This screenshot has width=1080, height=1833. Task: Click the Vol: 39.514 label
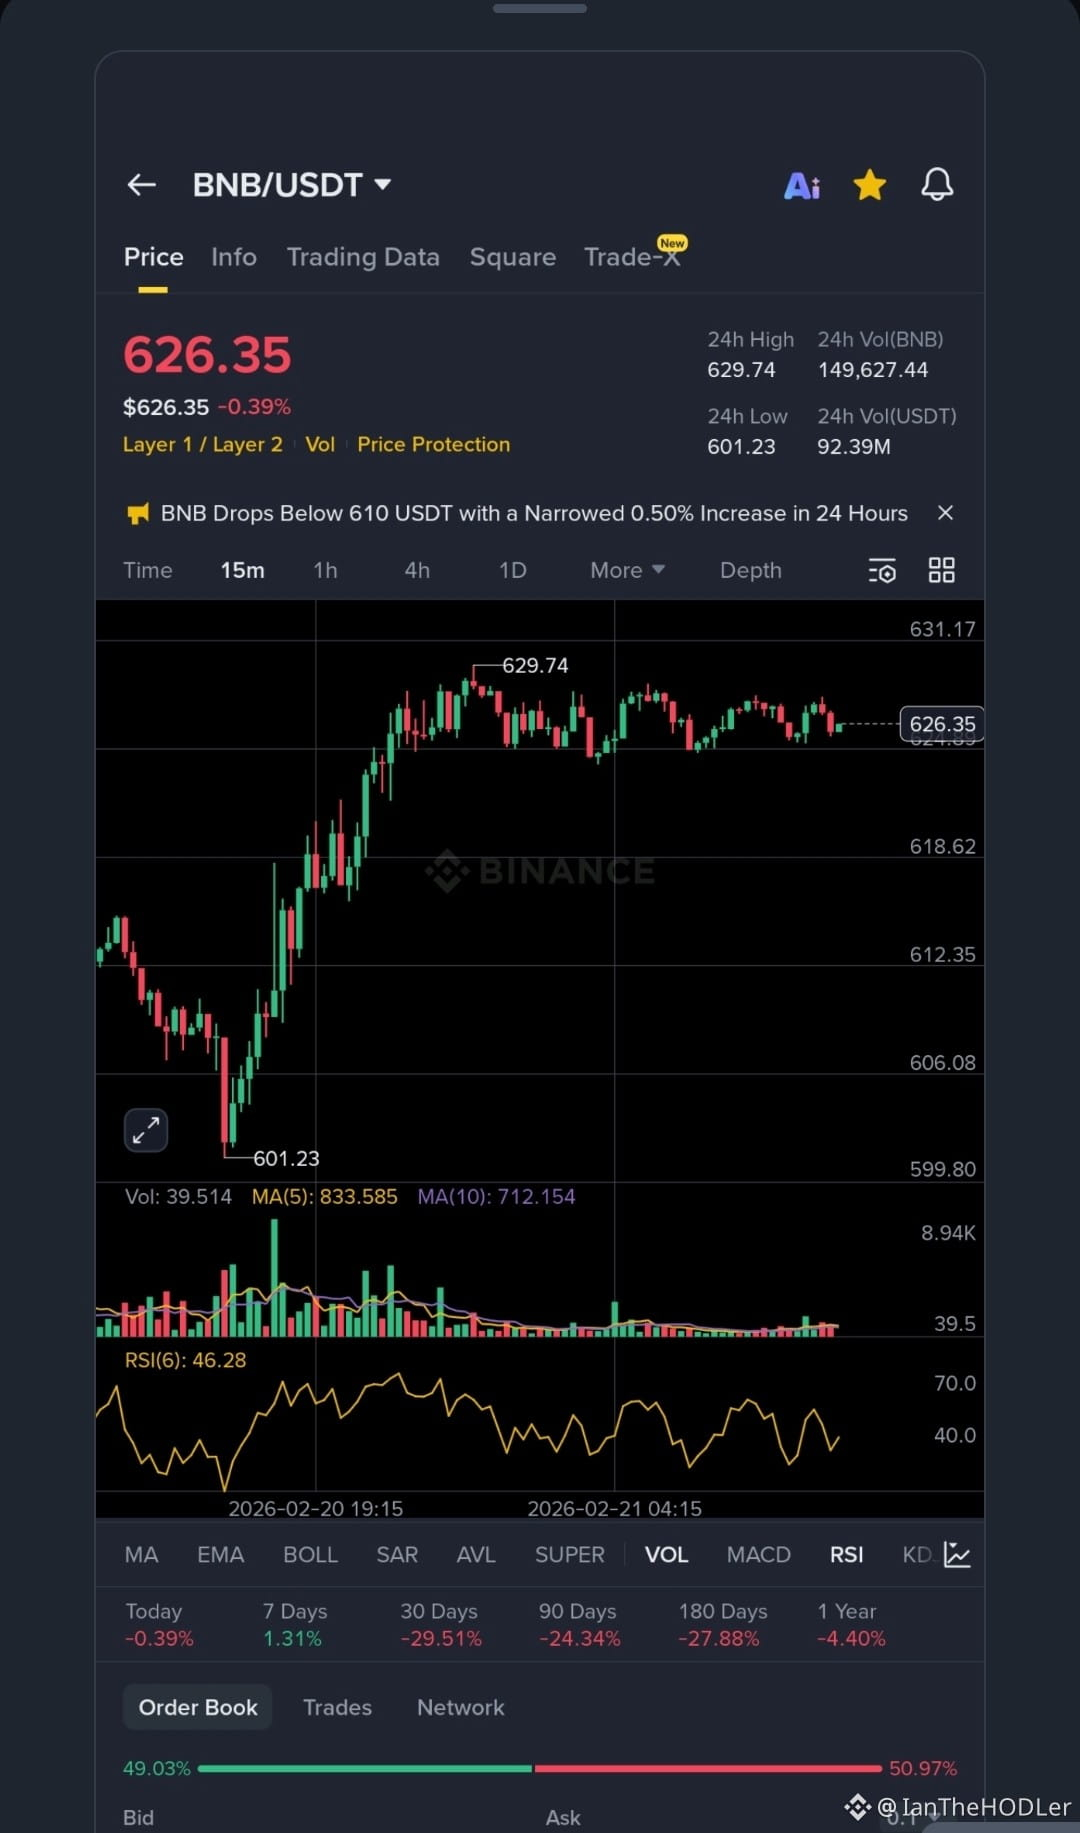pos(178,1197)
